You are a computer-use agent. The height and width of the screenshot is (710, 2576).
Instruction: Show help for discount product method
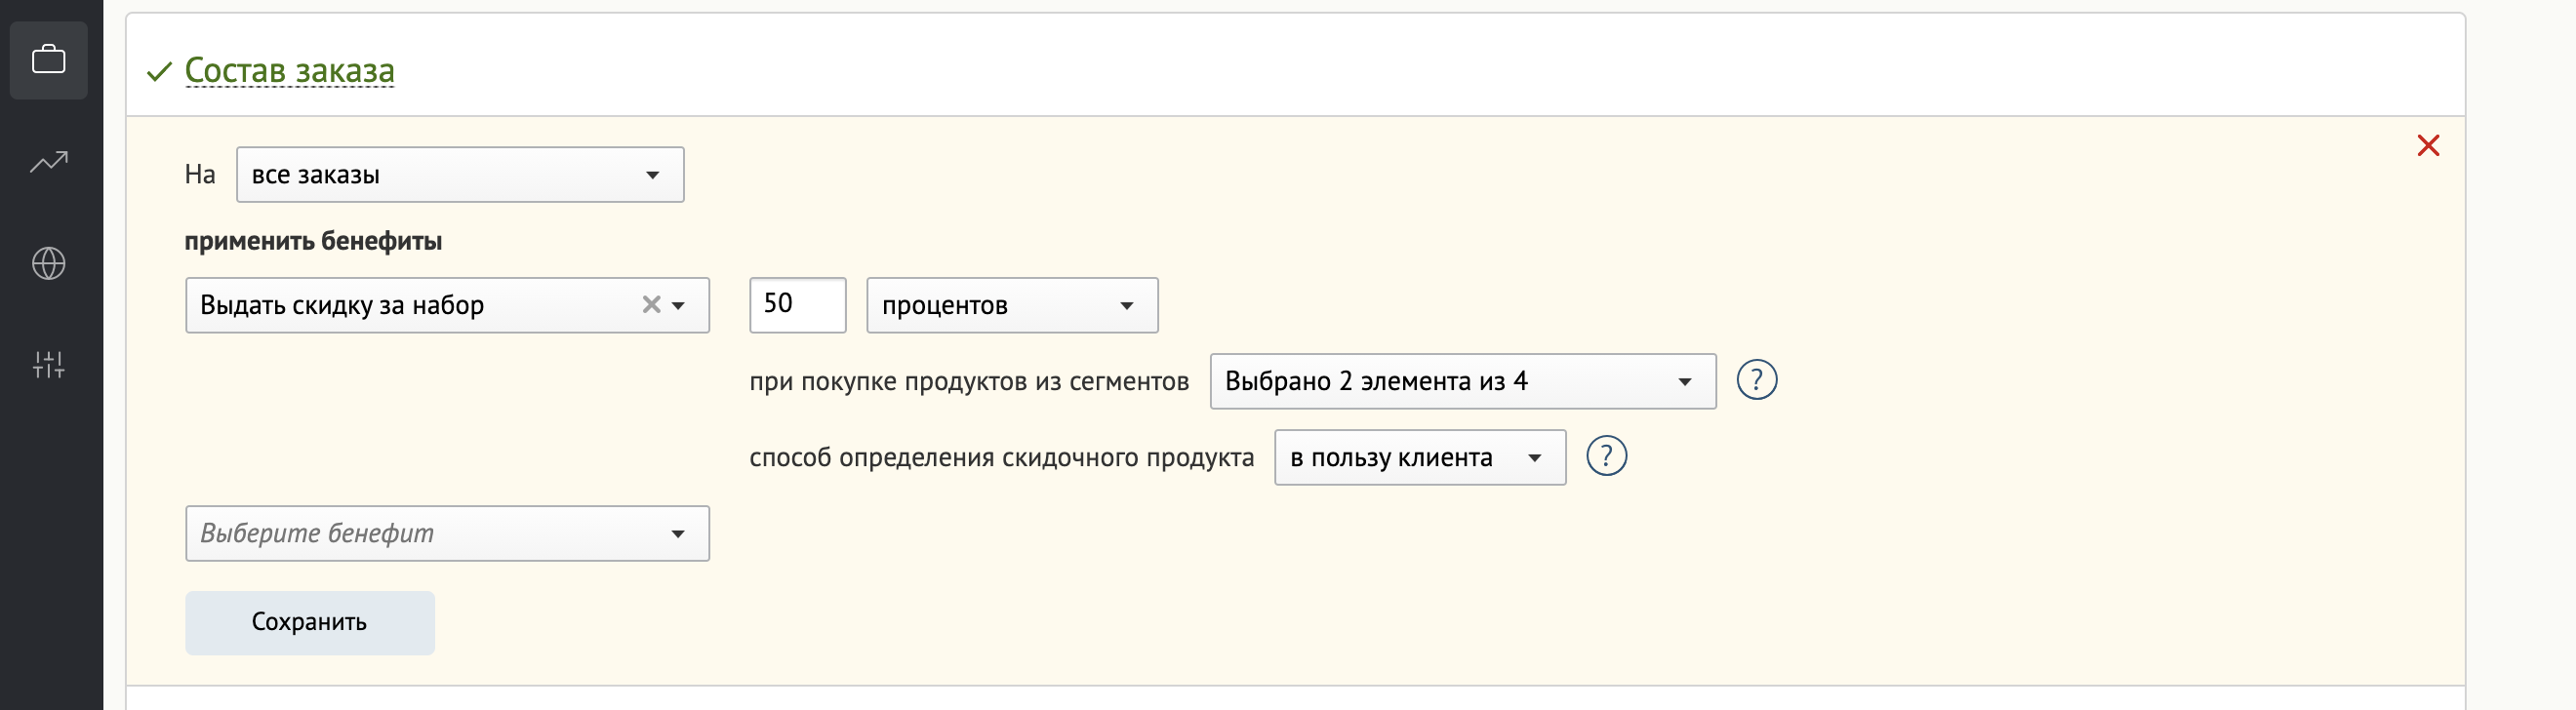pos(1607,456)
